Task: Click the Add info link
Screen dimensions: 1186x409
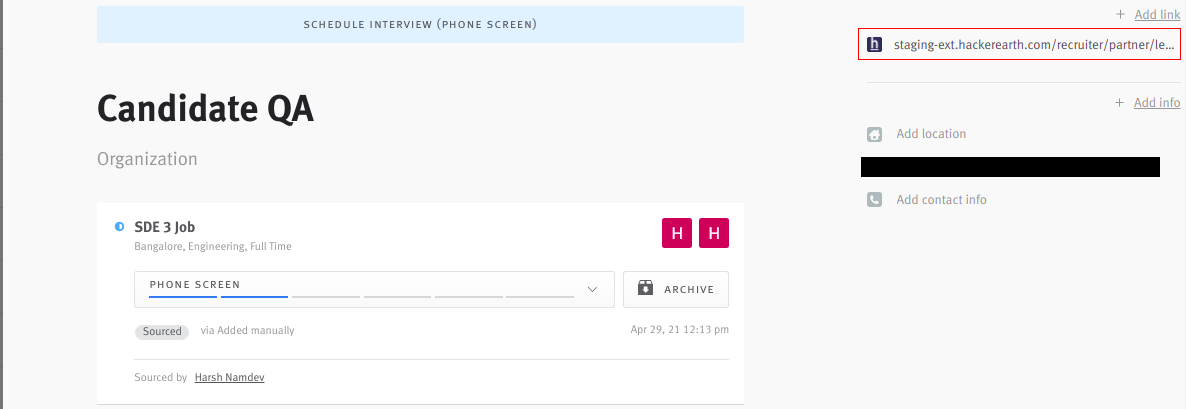Action: click(1157, 103)
